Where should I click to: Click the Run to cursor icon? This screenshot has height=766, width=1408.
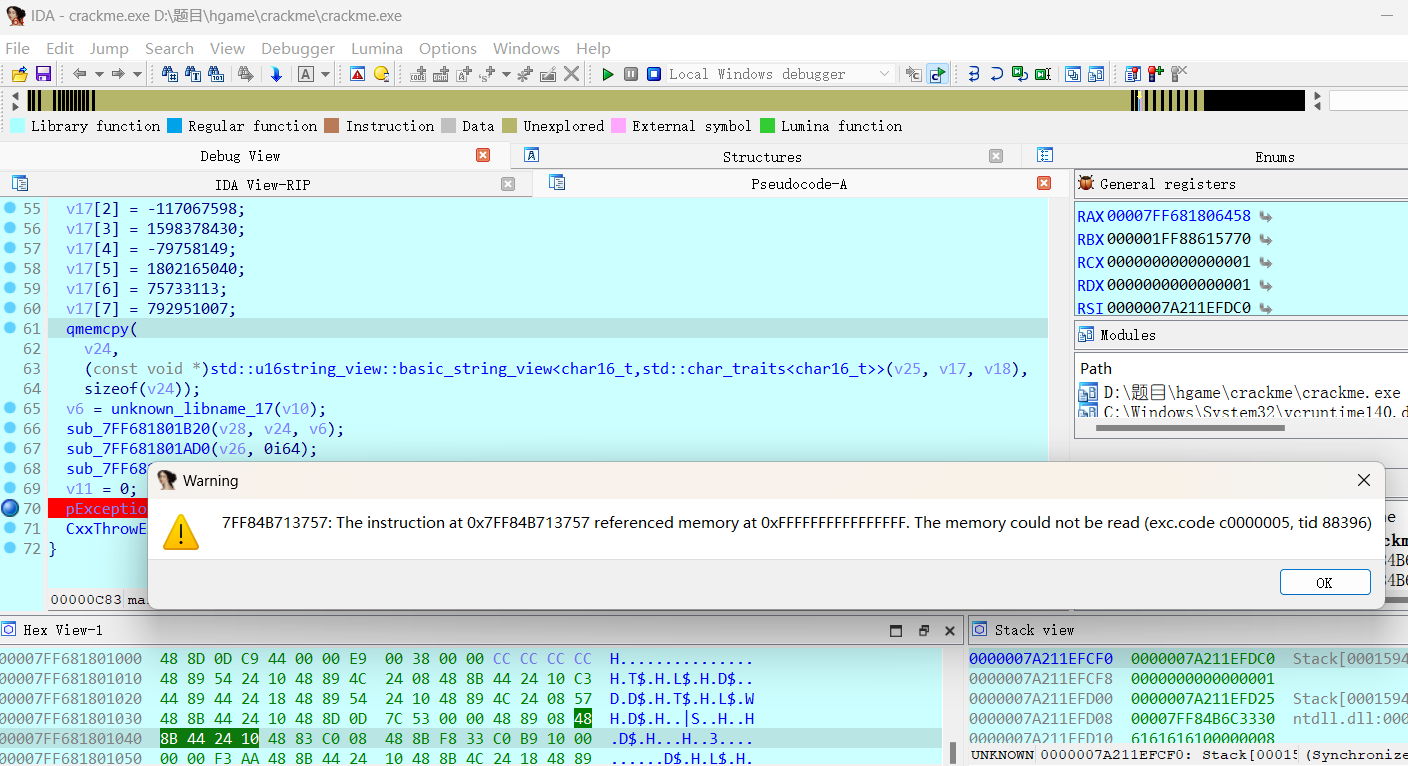[x=1043, y=74]
